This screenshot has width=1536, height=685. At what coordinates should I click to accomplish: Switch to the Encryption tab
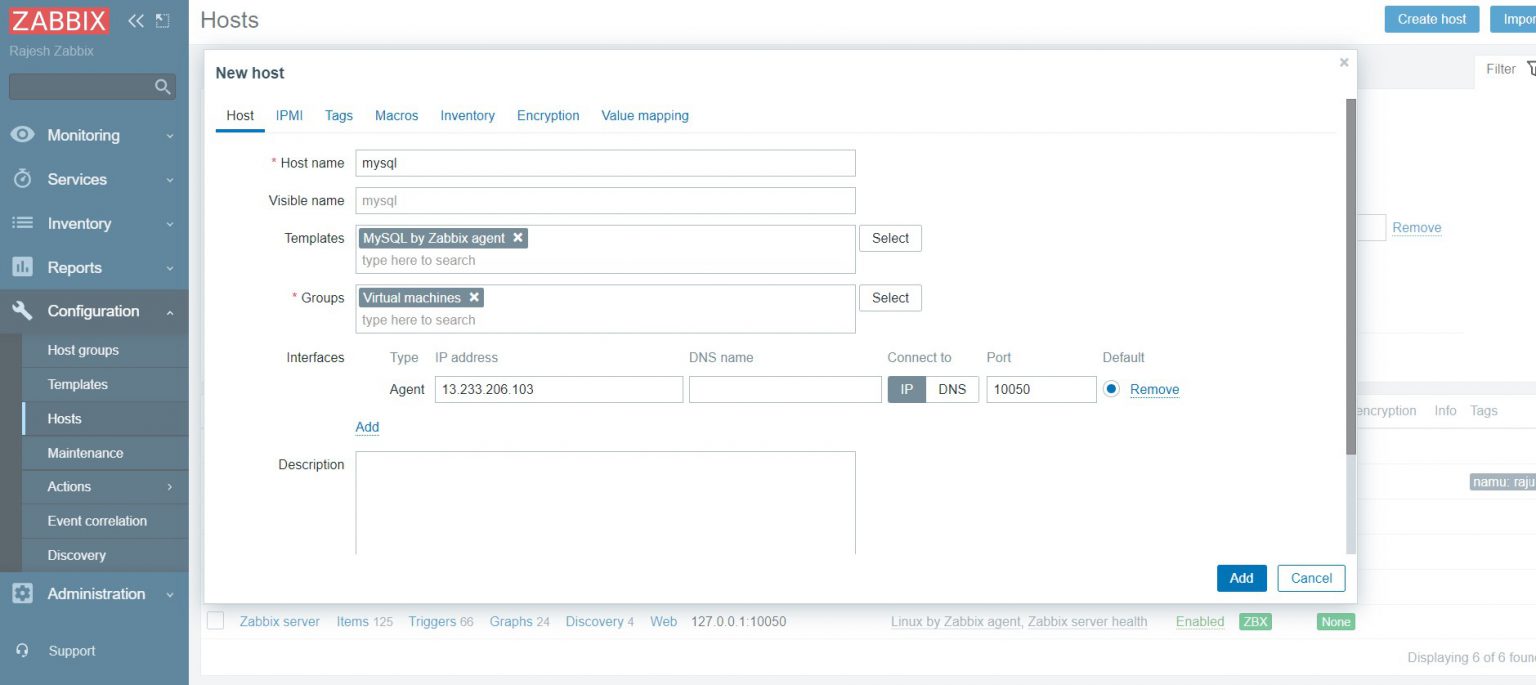pyautogui.click(x=547, y=115)
